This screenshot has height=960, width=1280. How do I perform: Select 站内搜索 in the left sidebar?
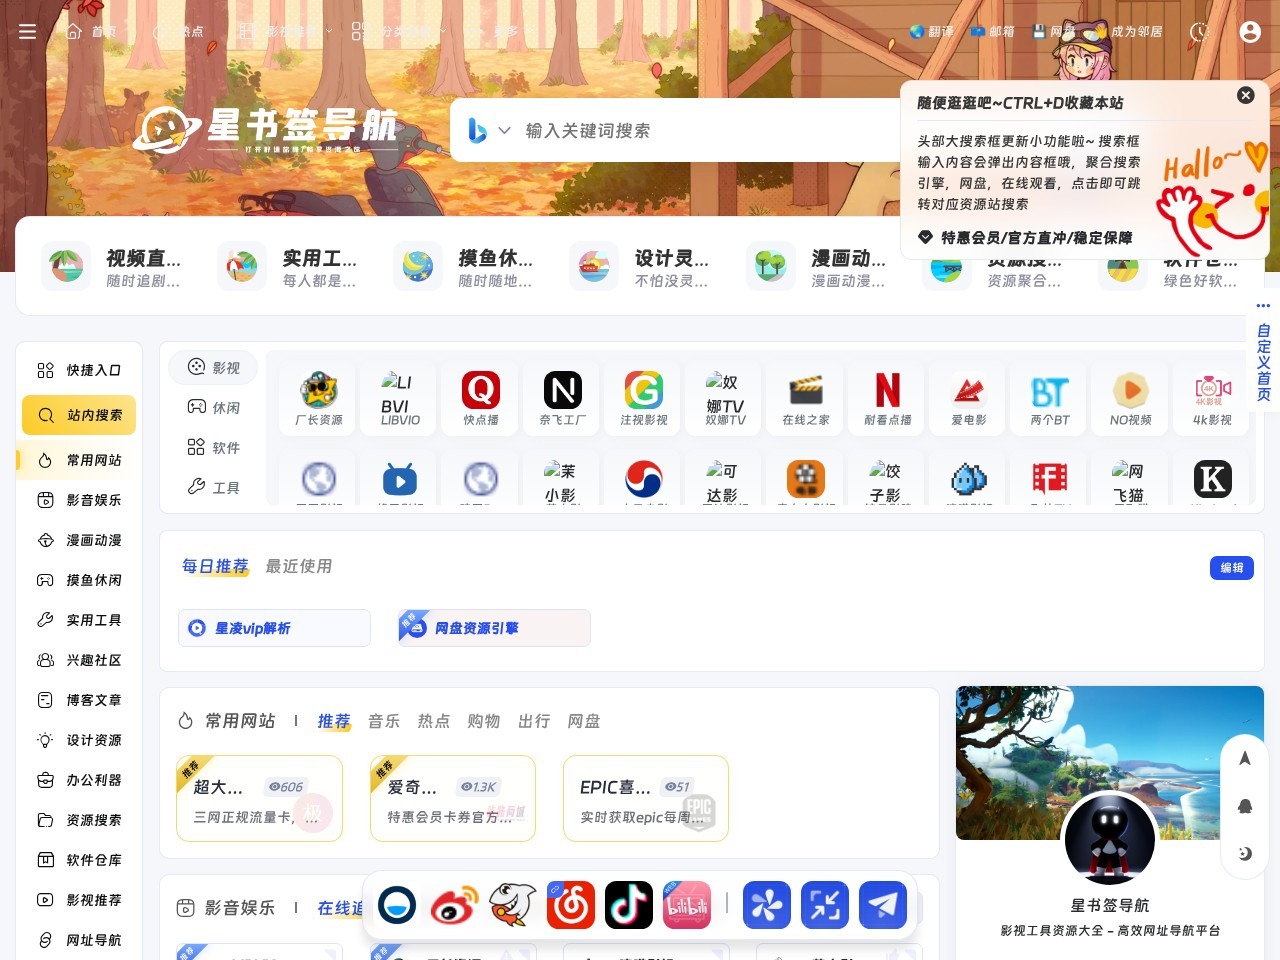click(78, 415)
